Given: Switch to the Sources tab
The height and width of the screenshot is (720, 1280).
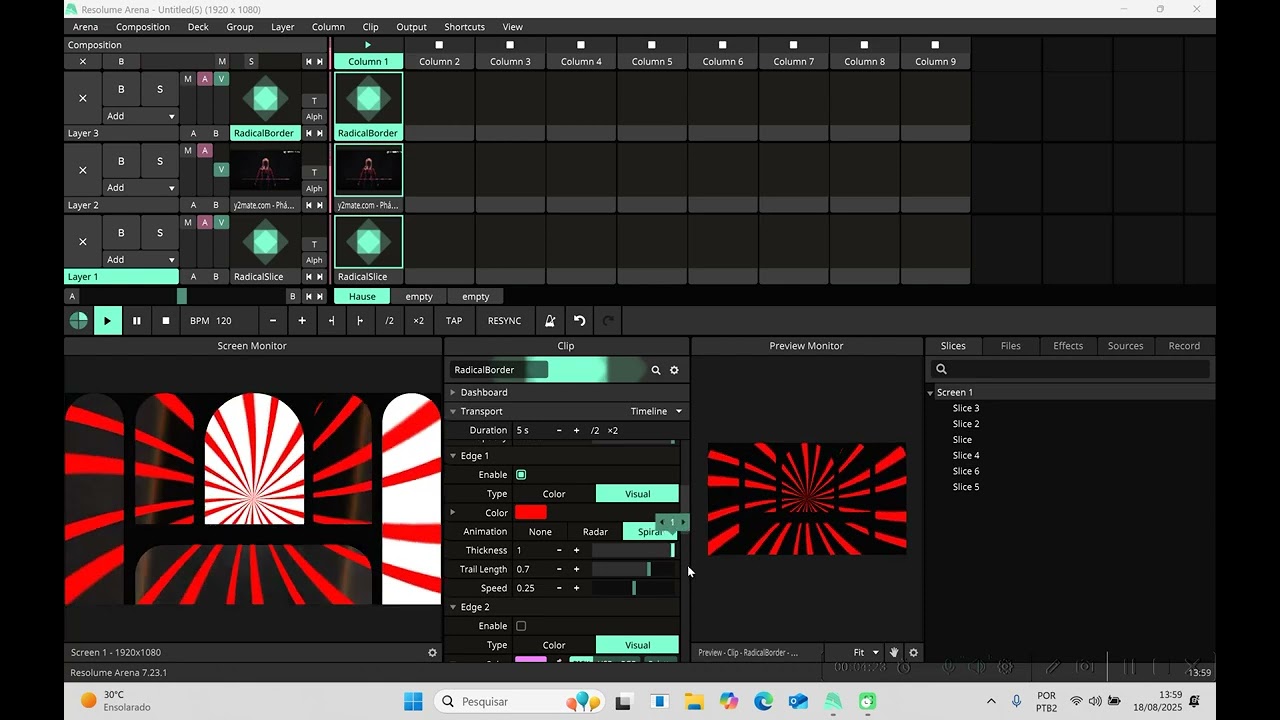Looking at the screenshot, I should [1125, 346].
